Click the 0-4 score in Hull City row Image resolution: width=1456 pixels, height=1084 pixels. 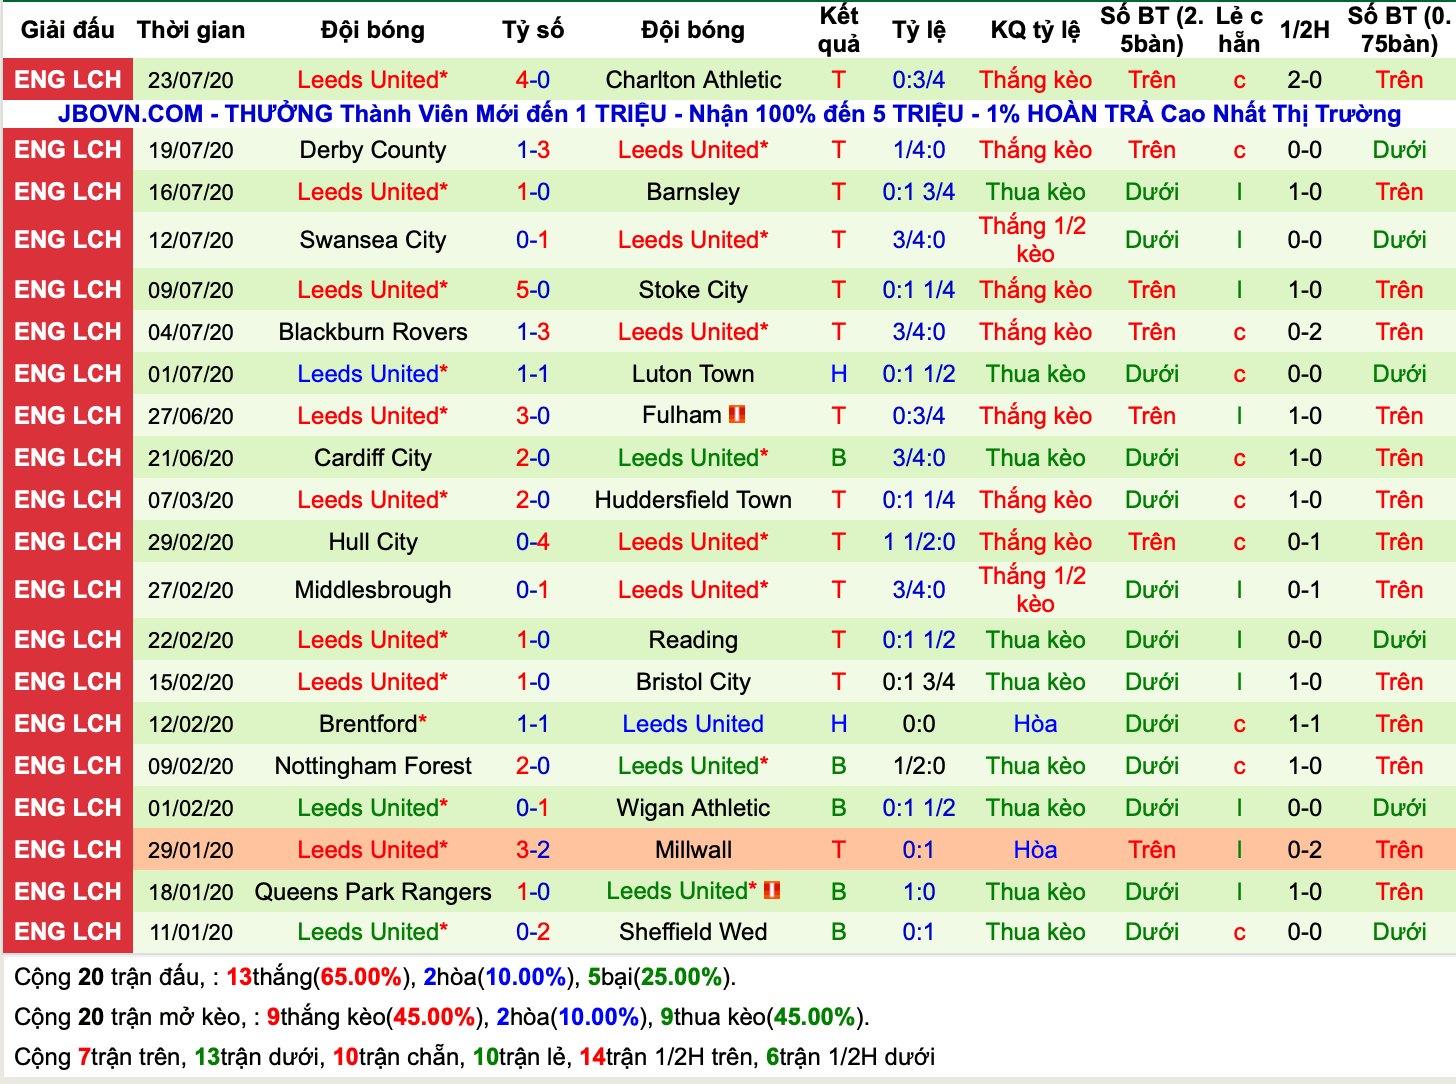point(533,542)
